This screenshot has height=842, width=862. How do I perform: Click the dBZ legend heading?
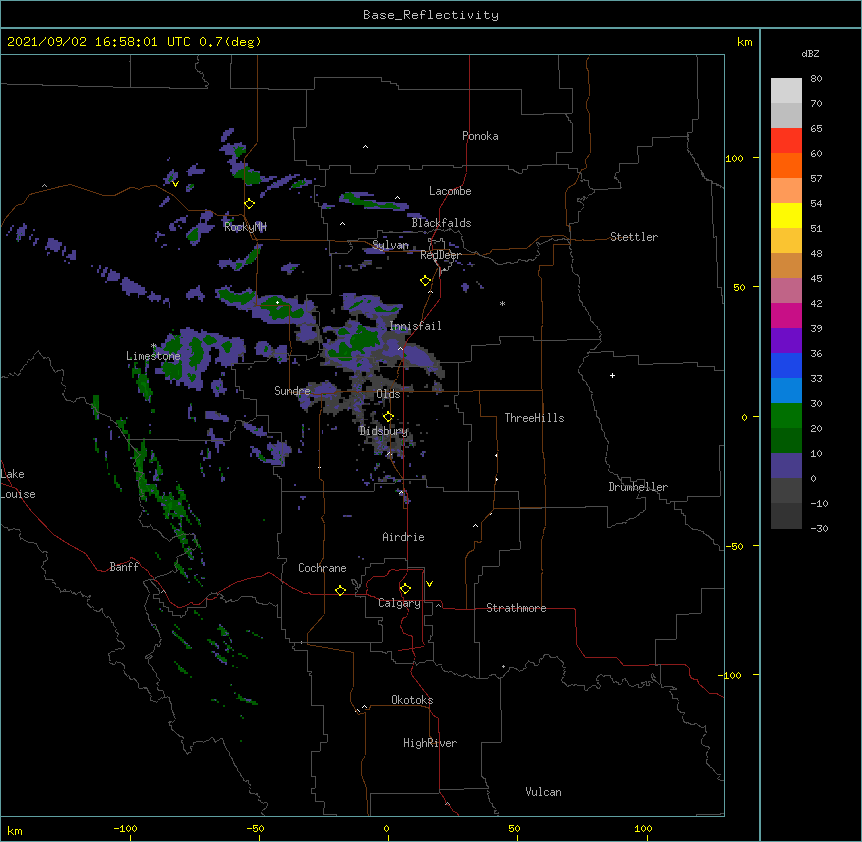[x=810, y=53]
